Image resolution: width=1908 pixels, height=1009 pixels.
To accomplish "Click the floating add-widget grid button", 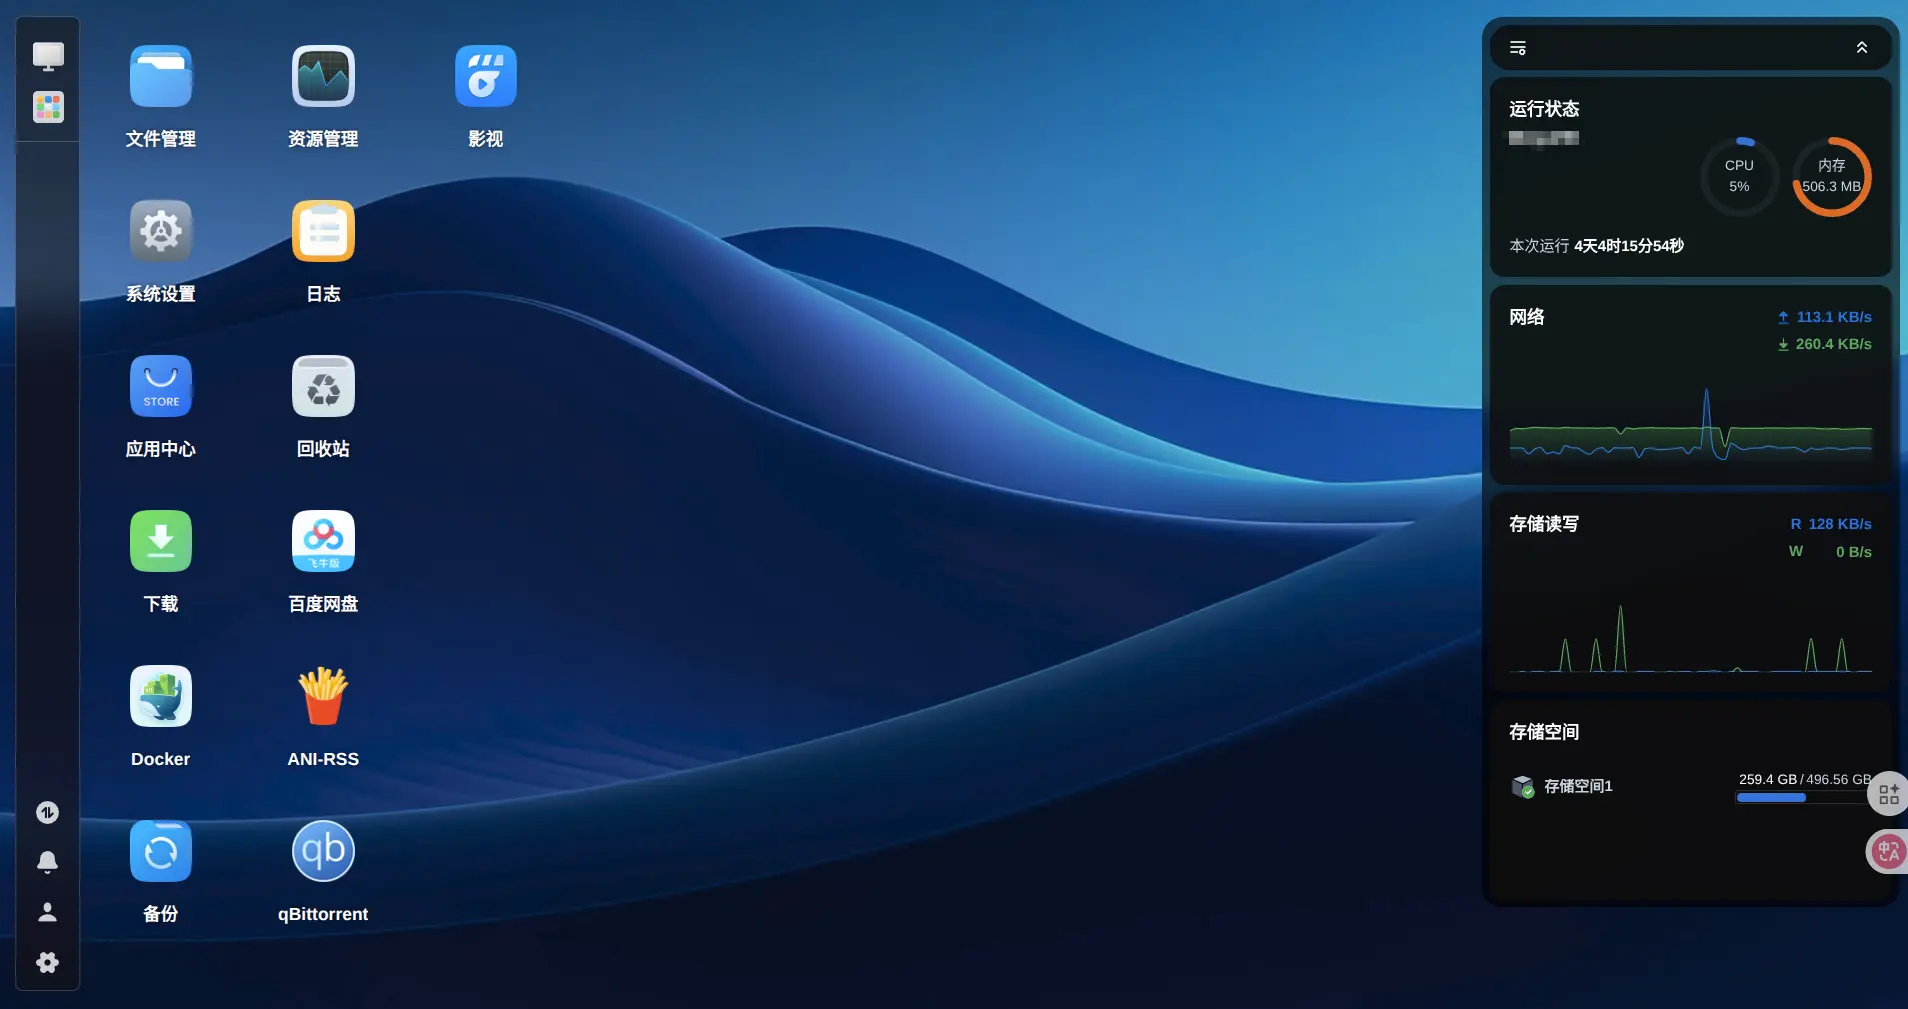I will click(x=1888, y=794).
